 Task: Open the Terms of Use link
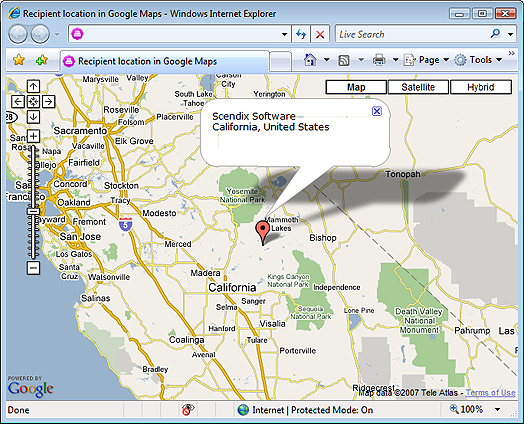click(491, 393)
